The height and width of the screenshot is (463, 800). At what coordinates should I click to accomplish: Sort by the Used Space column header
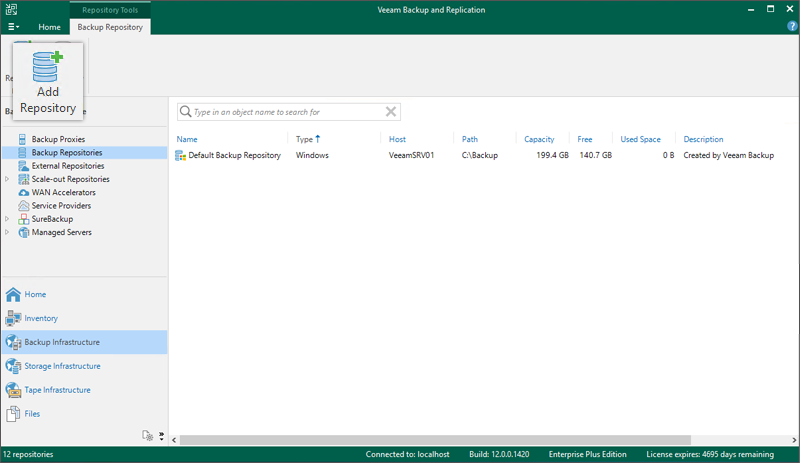640,139
